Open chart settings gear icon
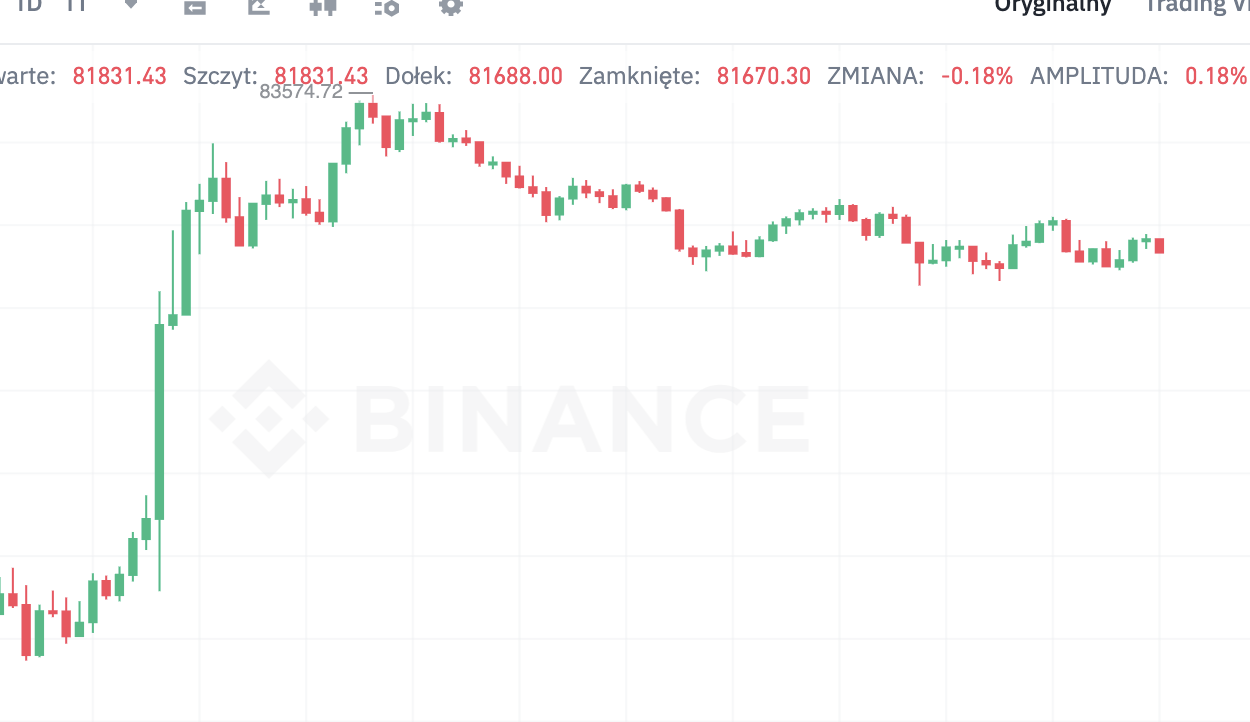 click(451, 6)
